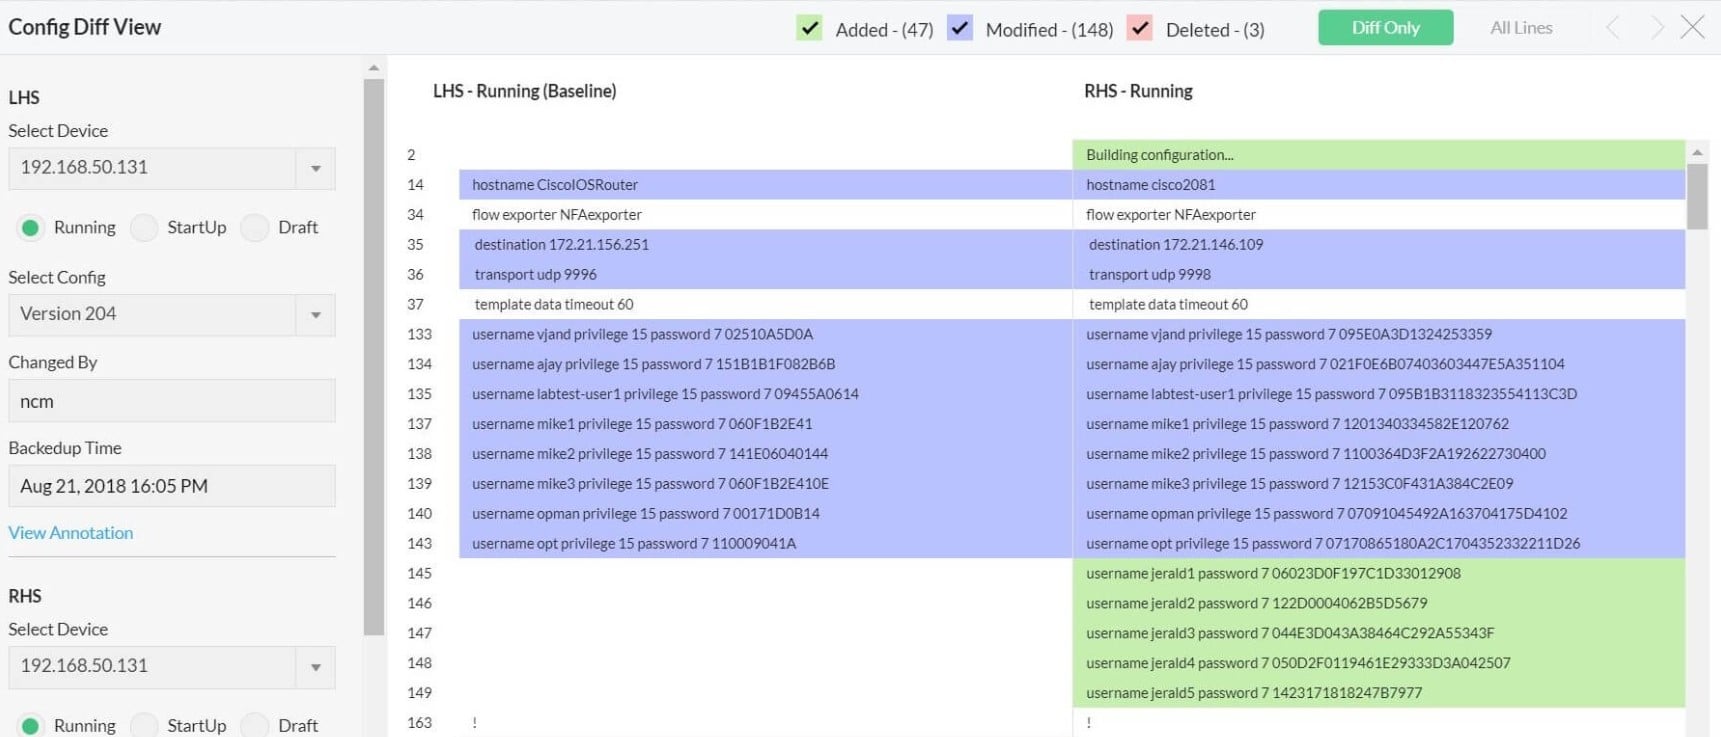Viewport: 1721px width, 737px height.
Task: Click LHS line destination 172.21.156.251
Action: click(x=766, y=244)
